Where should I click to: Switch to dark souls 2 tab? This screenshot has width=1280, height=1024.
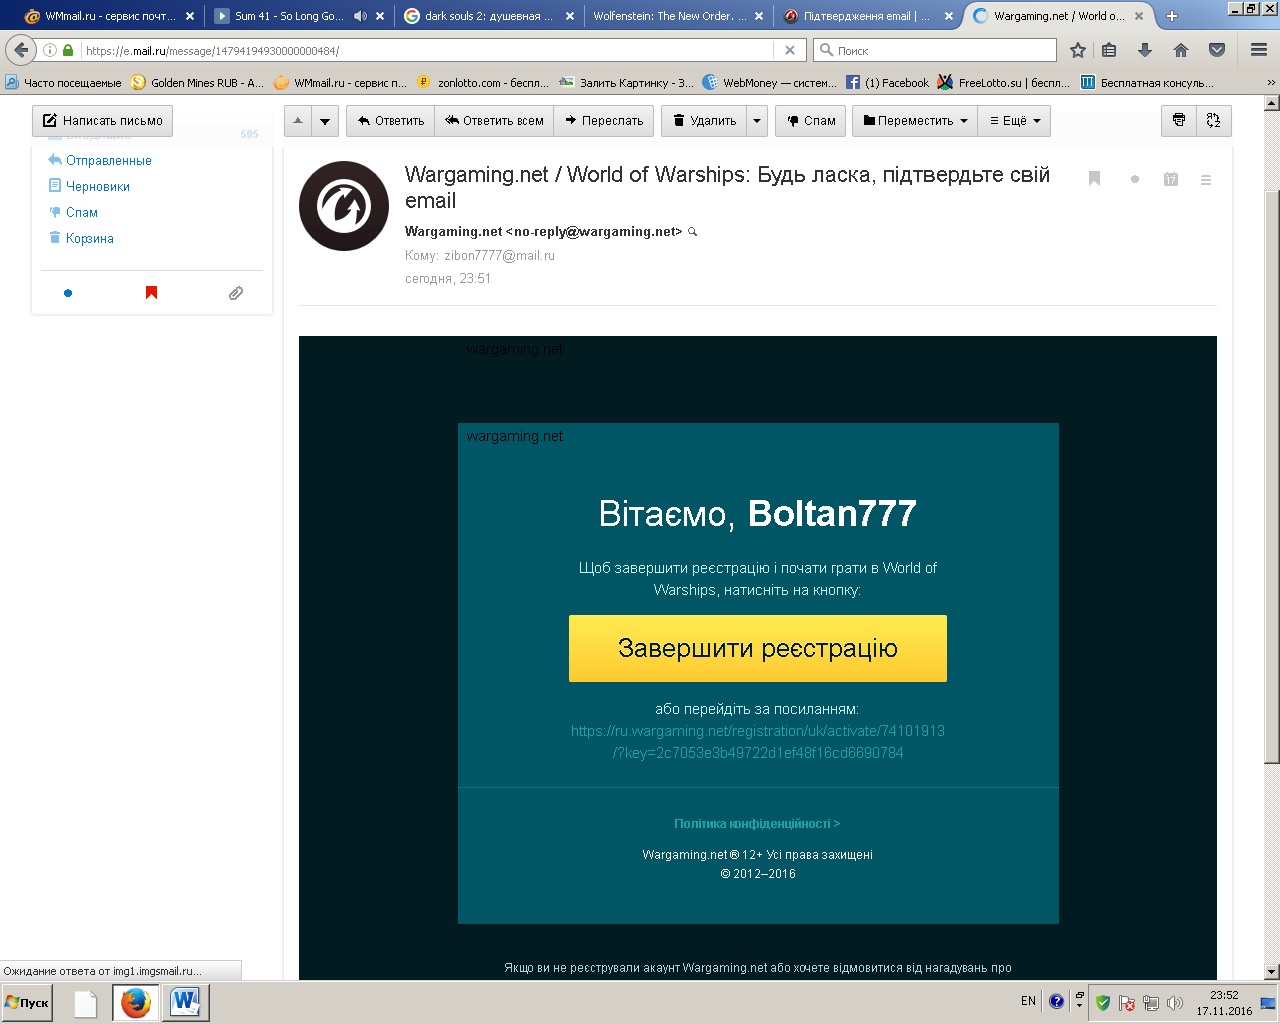coord(488,16)
